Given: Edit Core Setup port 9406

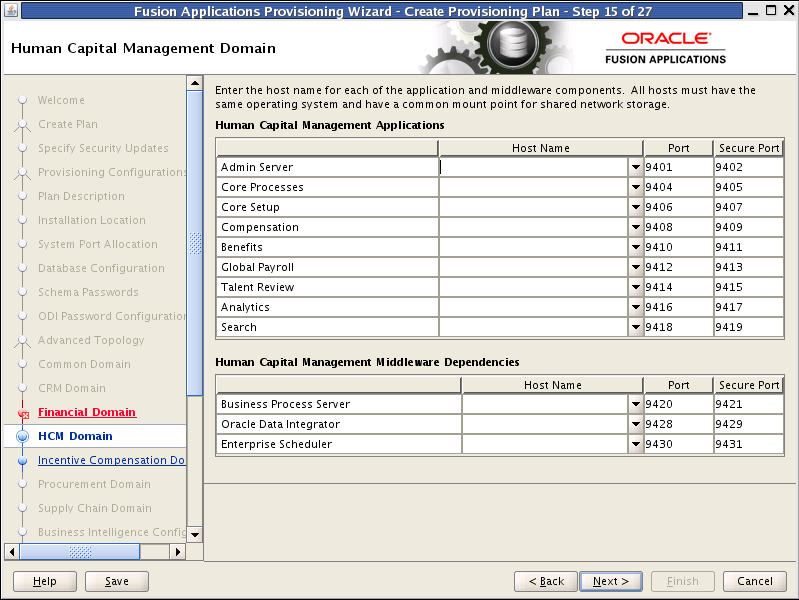Looking at the screenshot, I should point(678,207).
